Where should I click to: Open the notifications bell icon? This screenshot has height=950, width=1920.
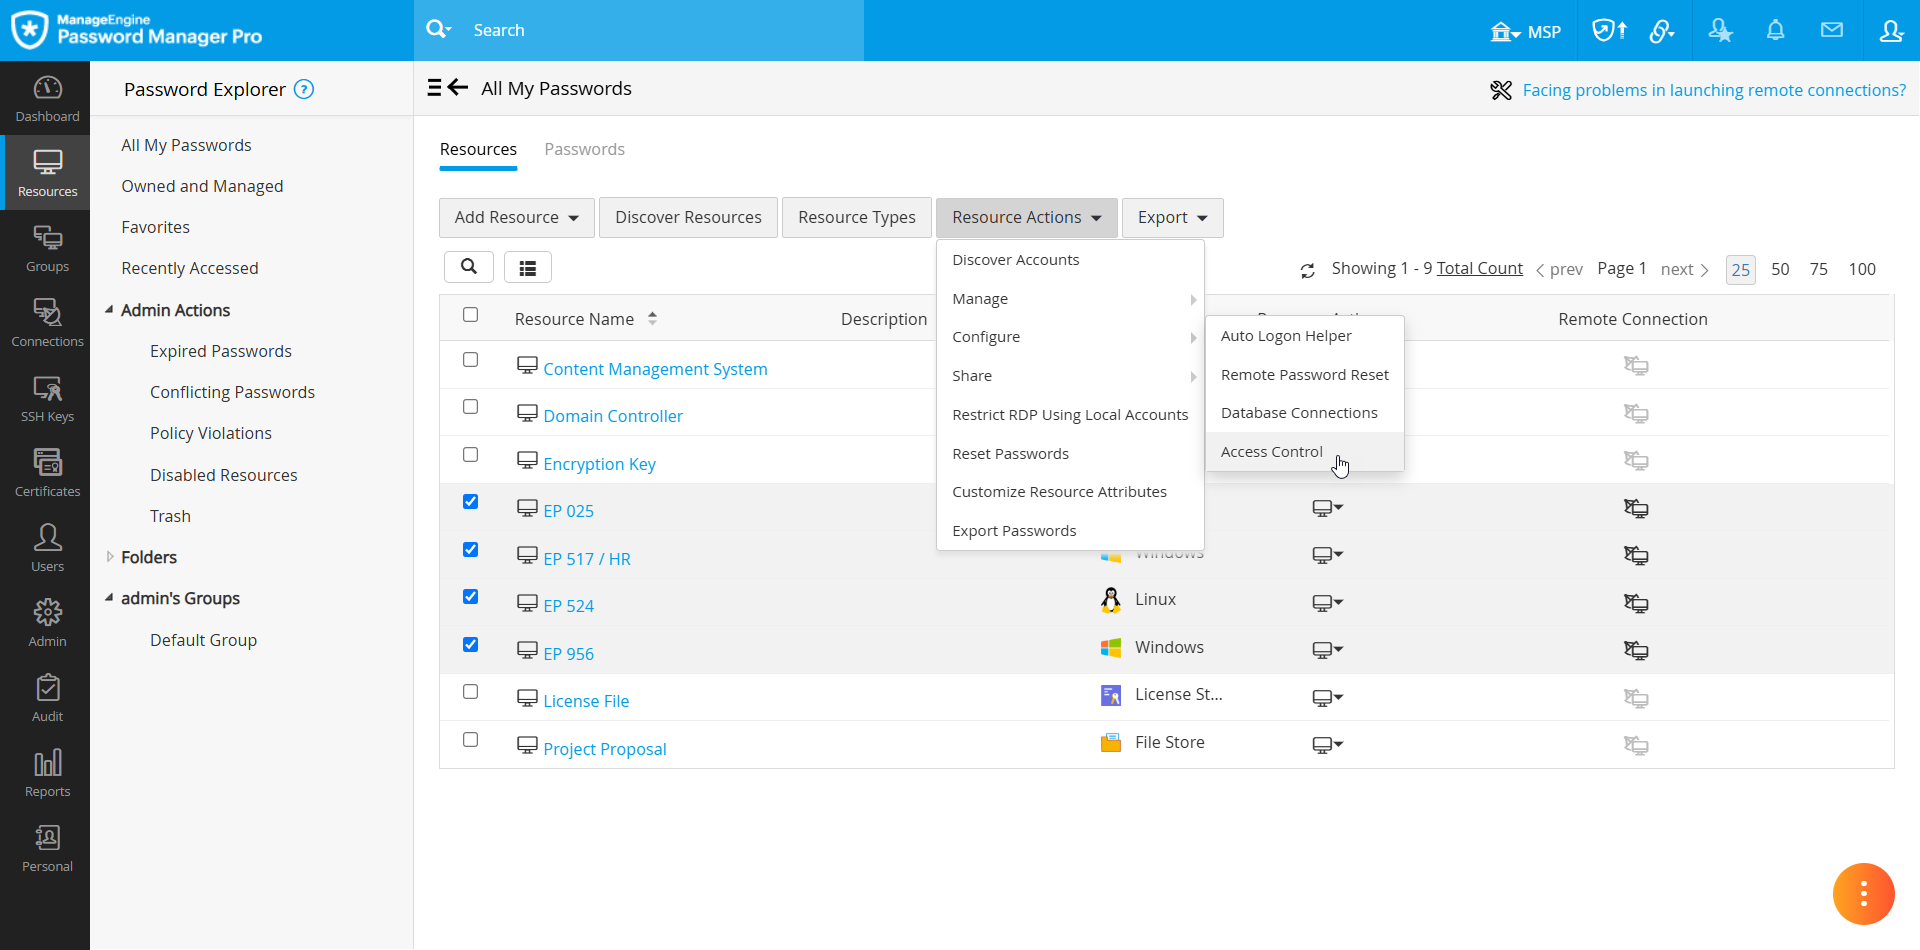pyautogui.click(x=1775, y=30)
